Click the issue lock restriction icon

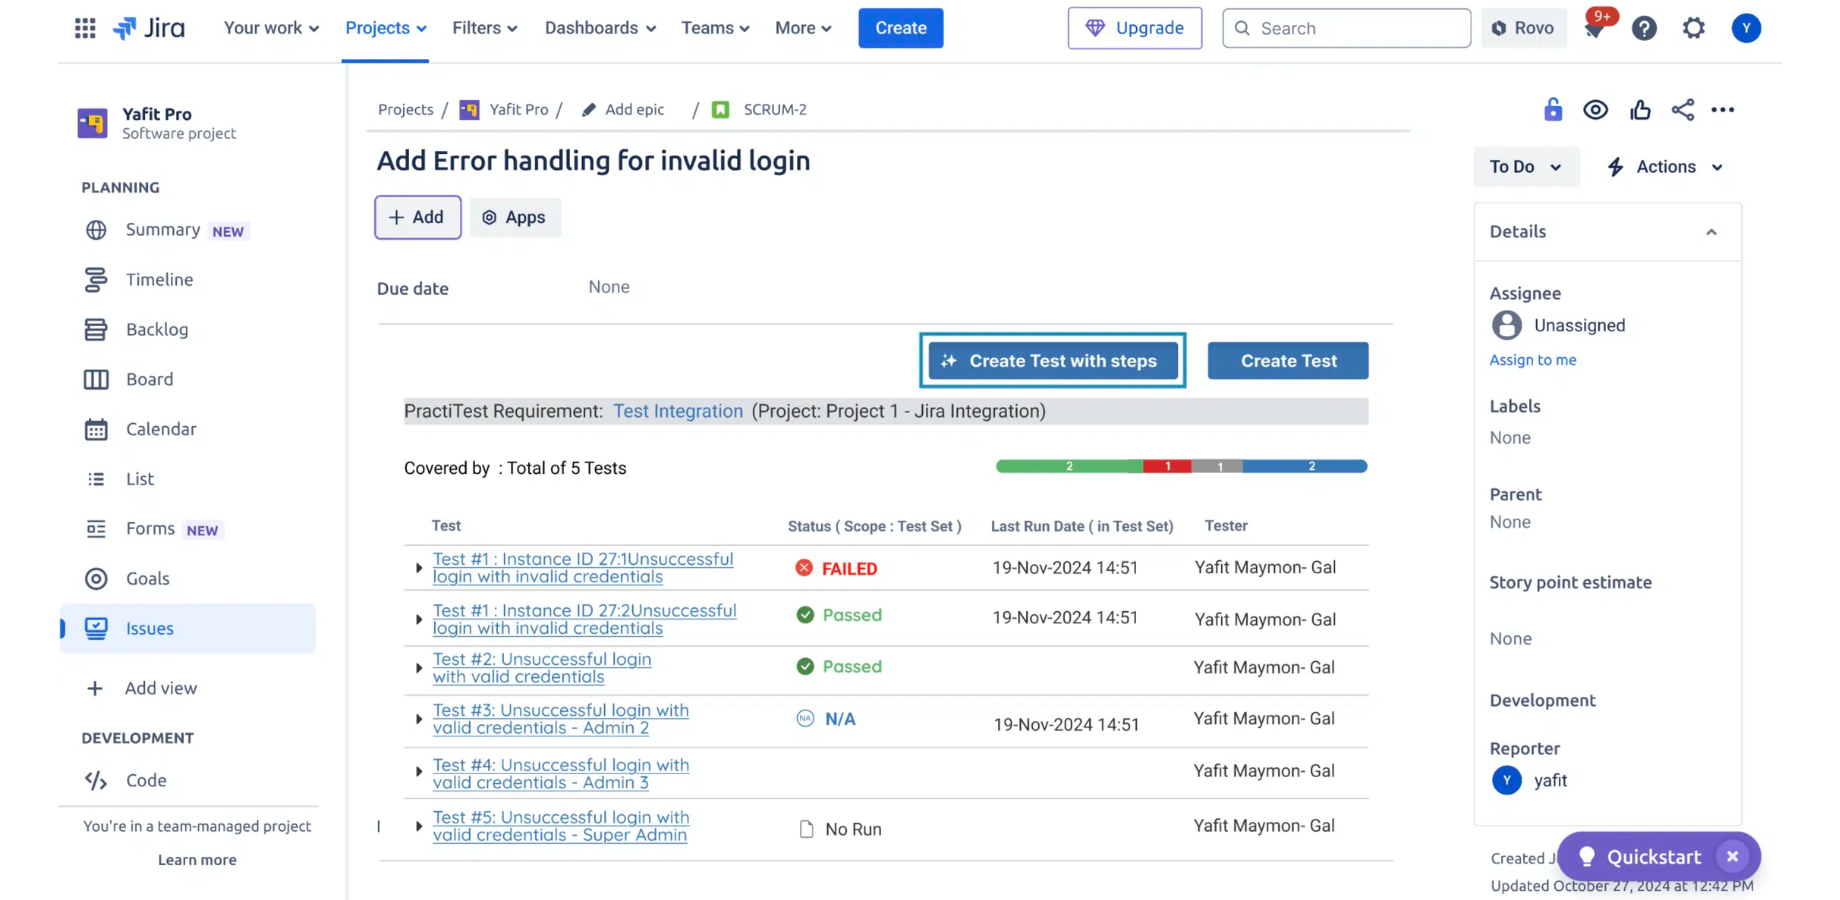1552,110
